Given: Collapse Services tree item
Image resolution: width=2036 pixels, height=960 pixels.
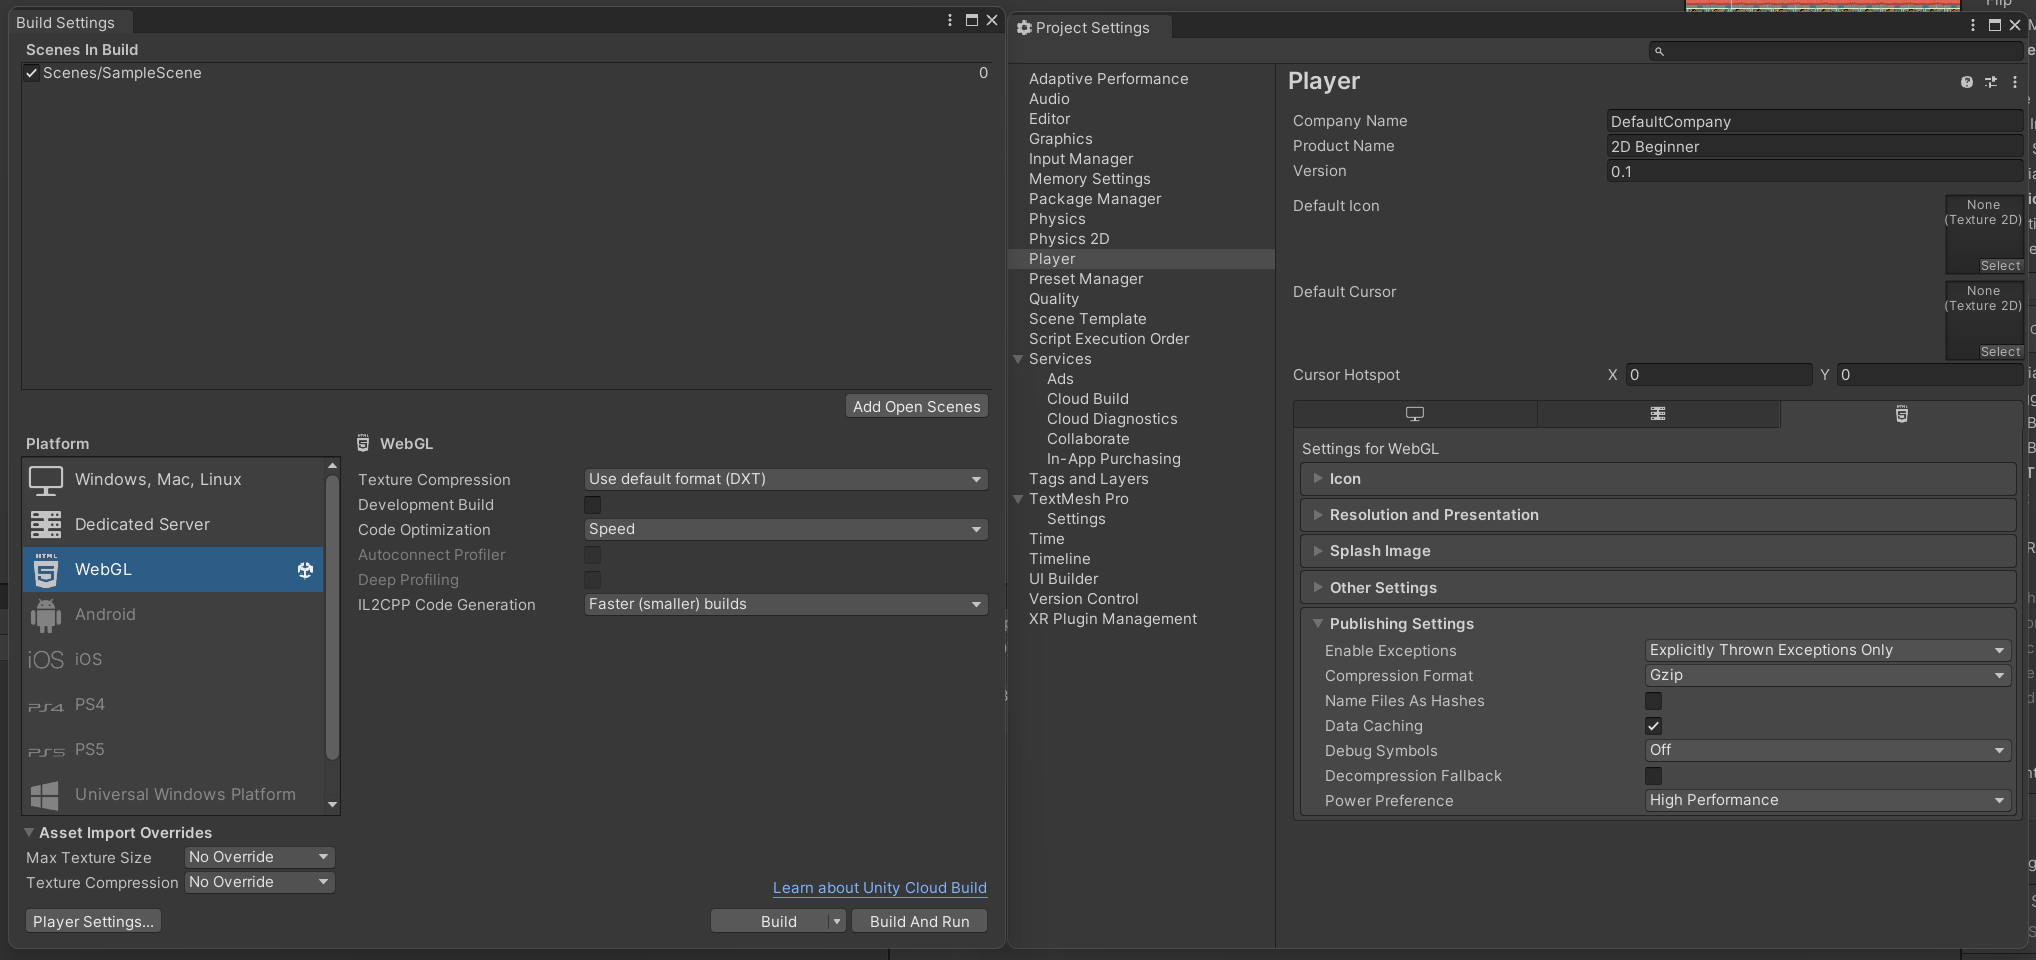Looking at the screenshot, I should pyautogui.click(x=1018, y=359).
